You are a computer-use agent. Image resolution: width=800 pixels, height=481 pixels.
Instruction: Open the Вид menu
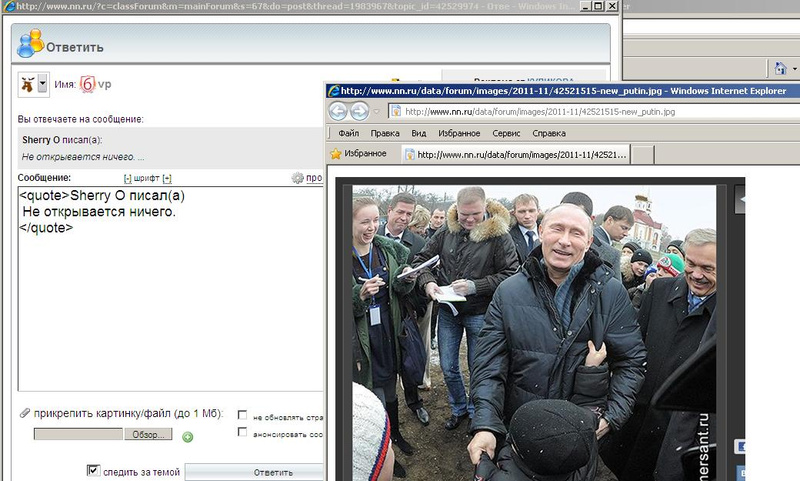click(x=418, y=133)
